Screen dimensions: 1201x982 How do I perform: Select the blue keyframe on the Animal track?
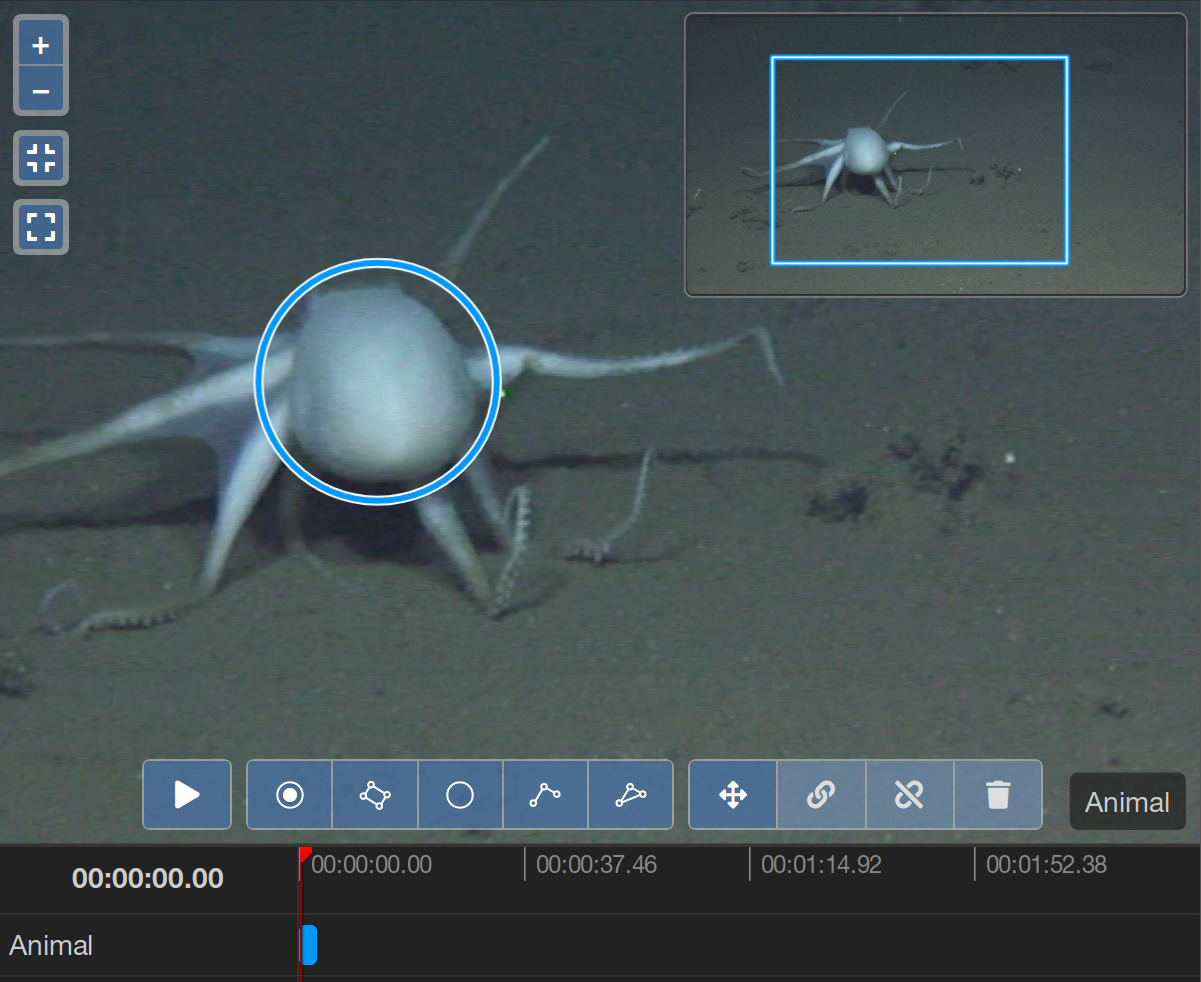309,945
